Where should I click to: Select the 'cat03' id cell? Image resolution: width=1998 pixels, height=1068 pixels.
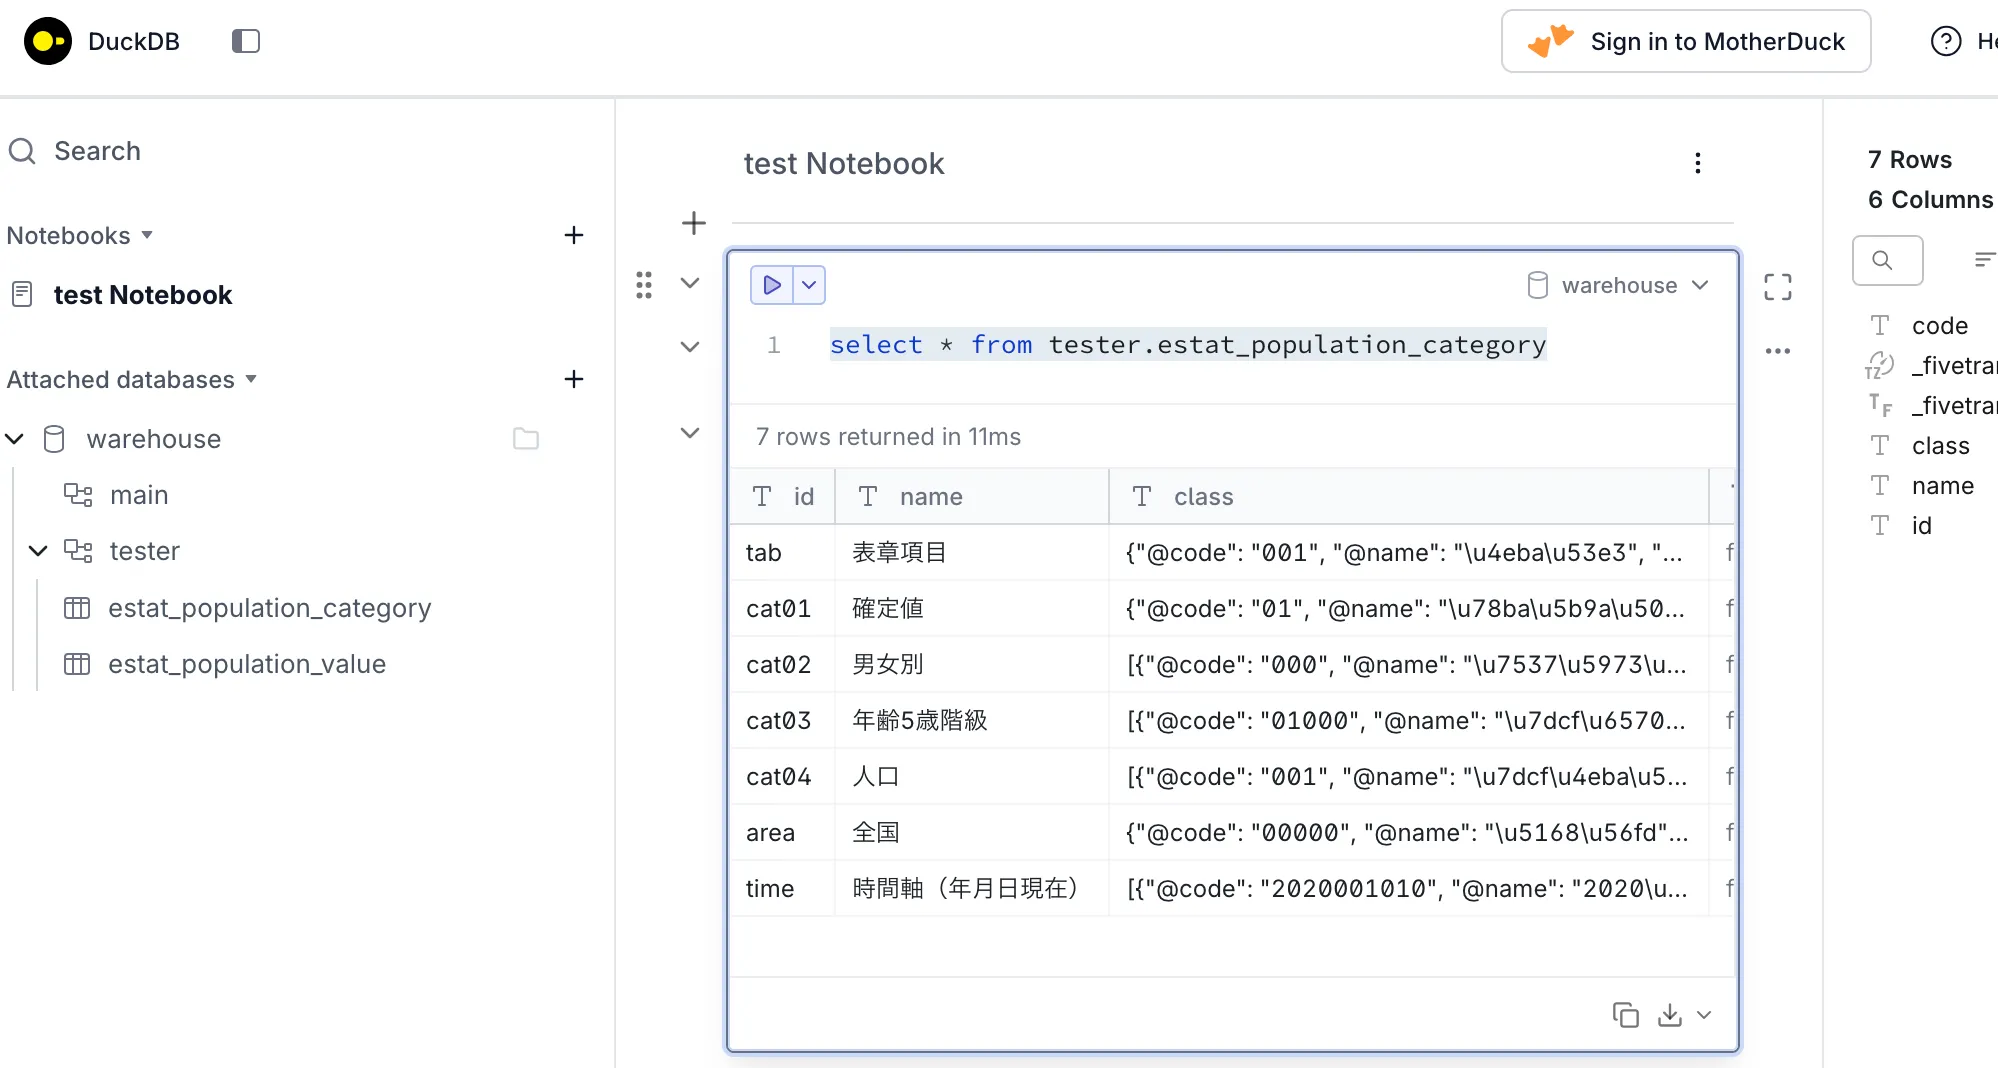(782, 720)
